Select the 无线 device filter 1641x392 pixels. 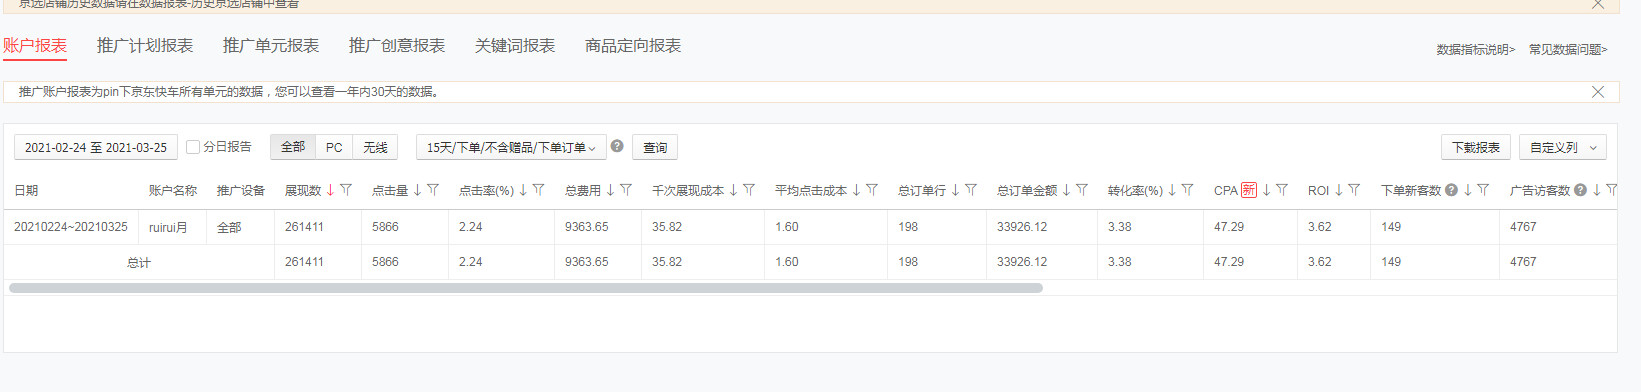click(x=375, y=147)
